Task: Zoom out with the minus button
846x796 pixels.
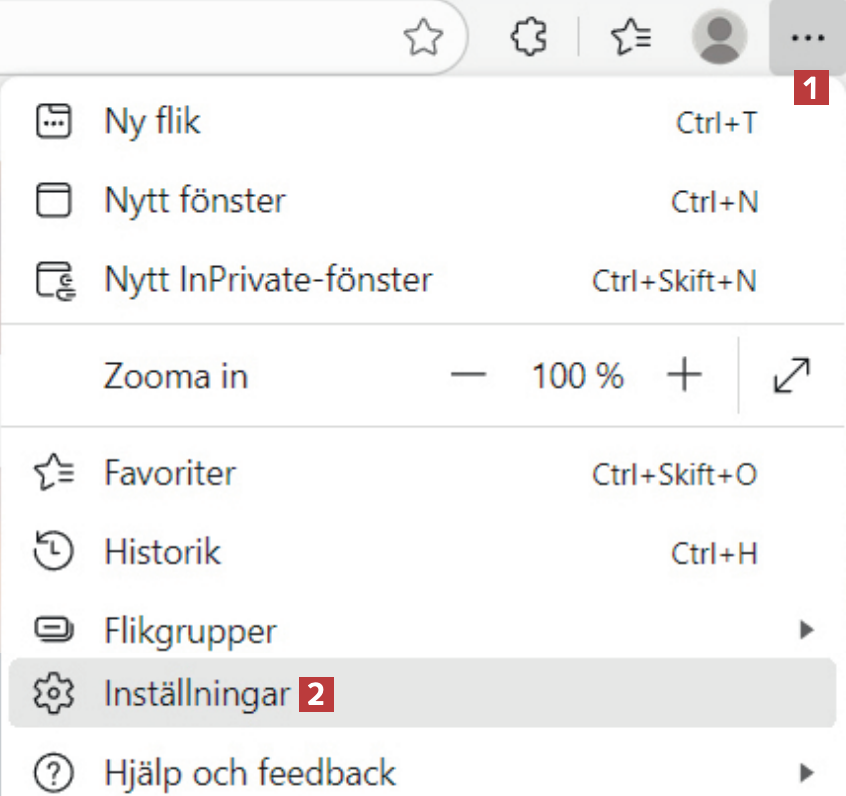Action: click(467, 376)
